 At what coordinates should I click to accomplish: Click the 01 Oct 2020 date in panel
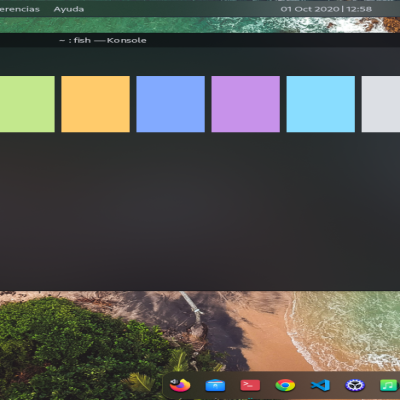(x=310, y=9)
